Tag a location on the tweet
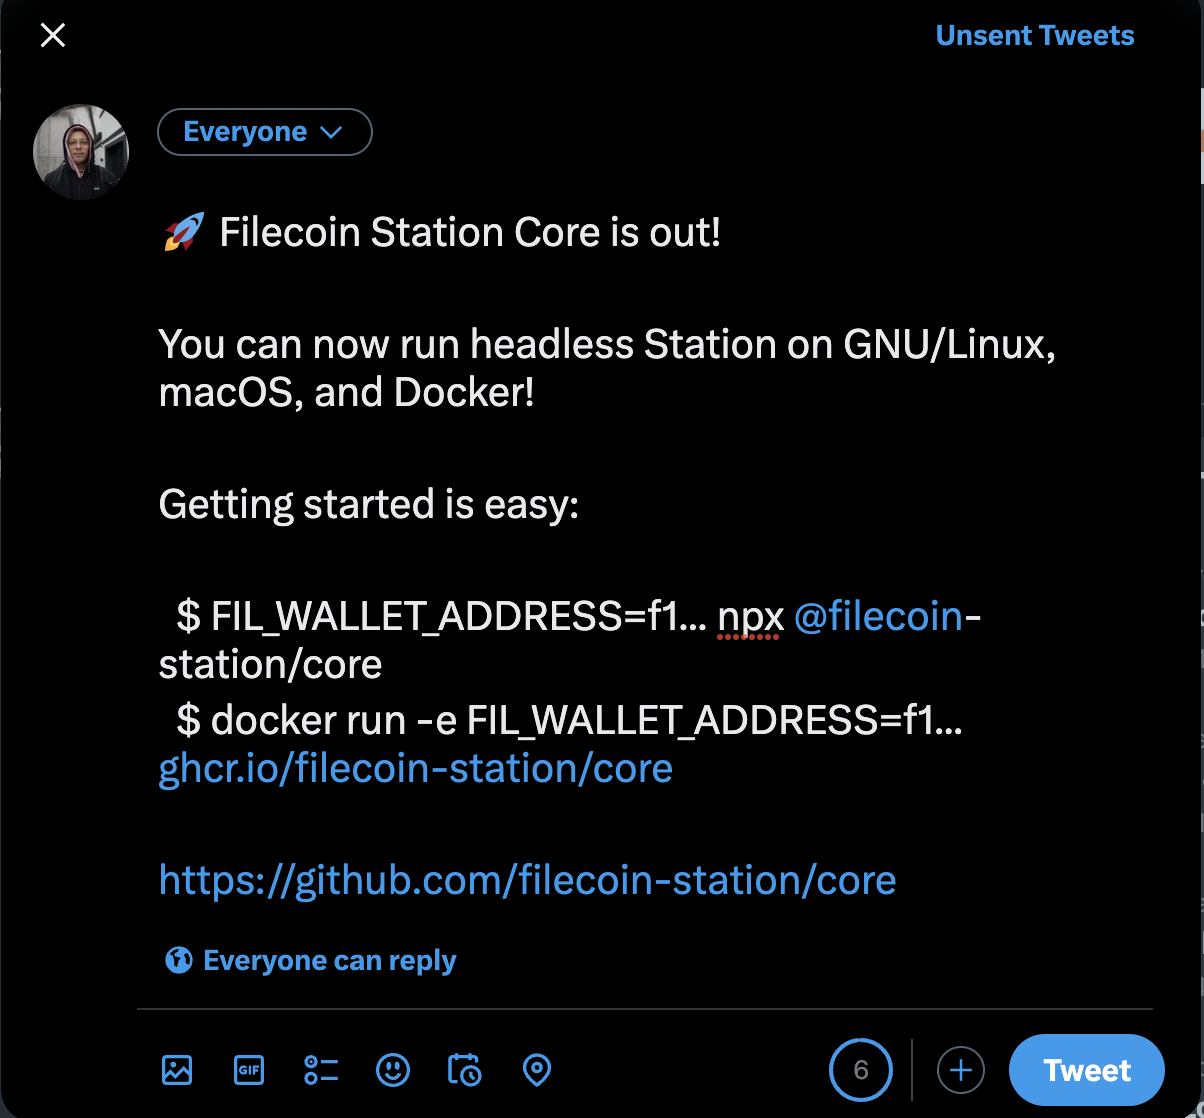 [x=537, y=1070]
